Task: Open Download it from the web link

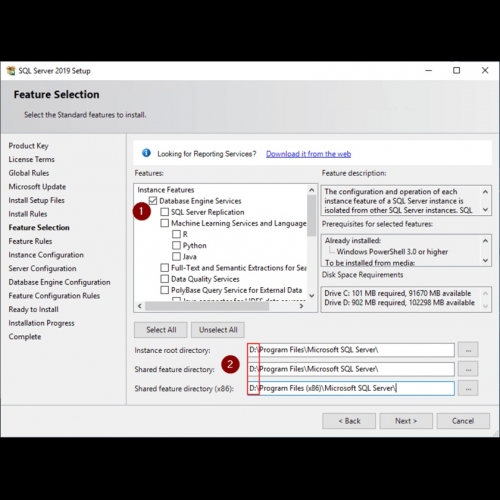Action: [x=308, y=154]
